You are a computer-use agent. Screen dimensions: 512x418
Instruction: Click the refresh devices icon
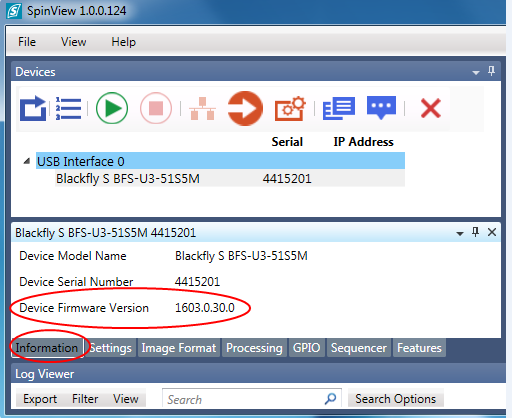[33, 108]
